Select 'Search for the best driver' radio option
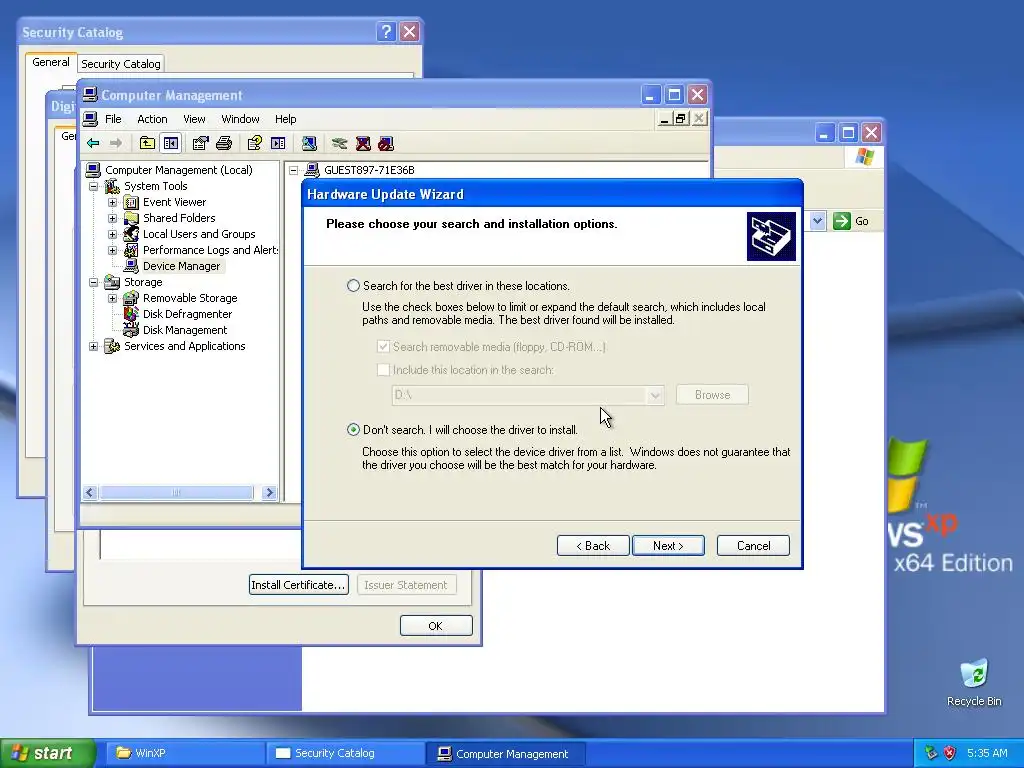The image size is (1024, 768). pos(353,285)
